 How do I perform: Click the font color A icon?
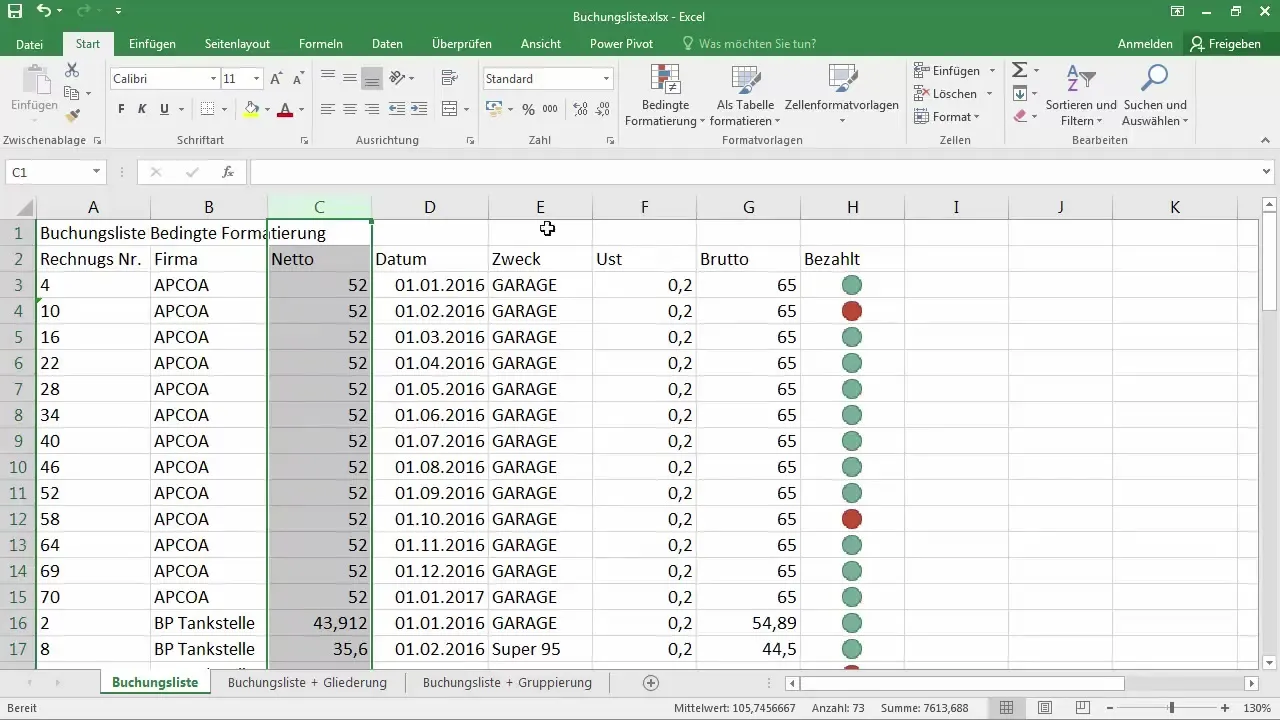pyautogui.click(x=285, y=109)
